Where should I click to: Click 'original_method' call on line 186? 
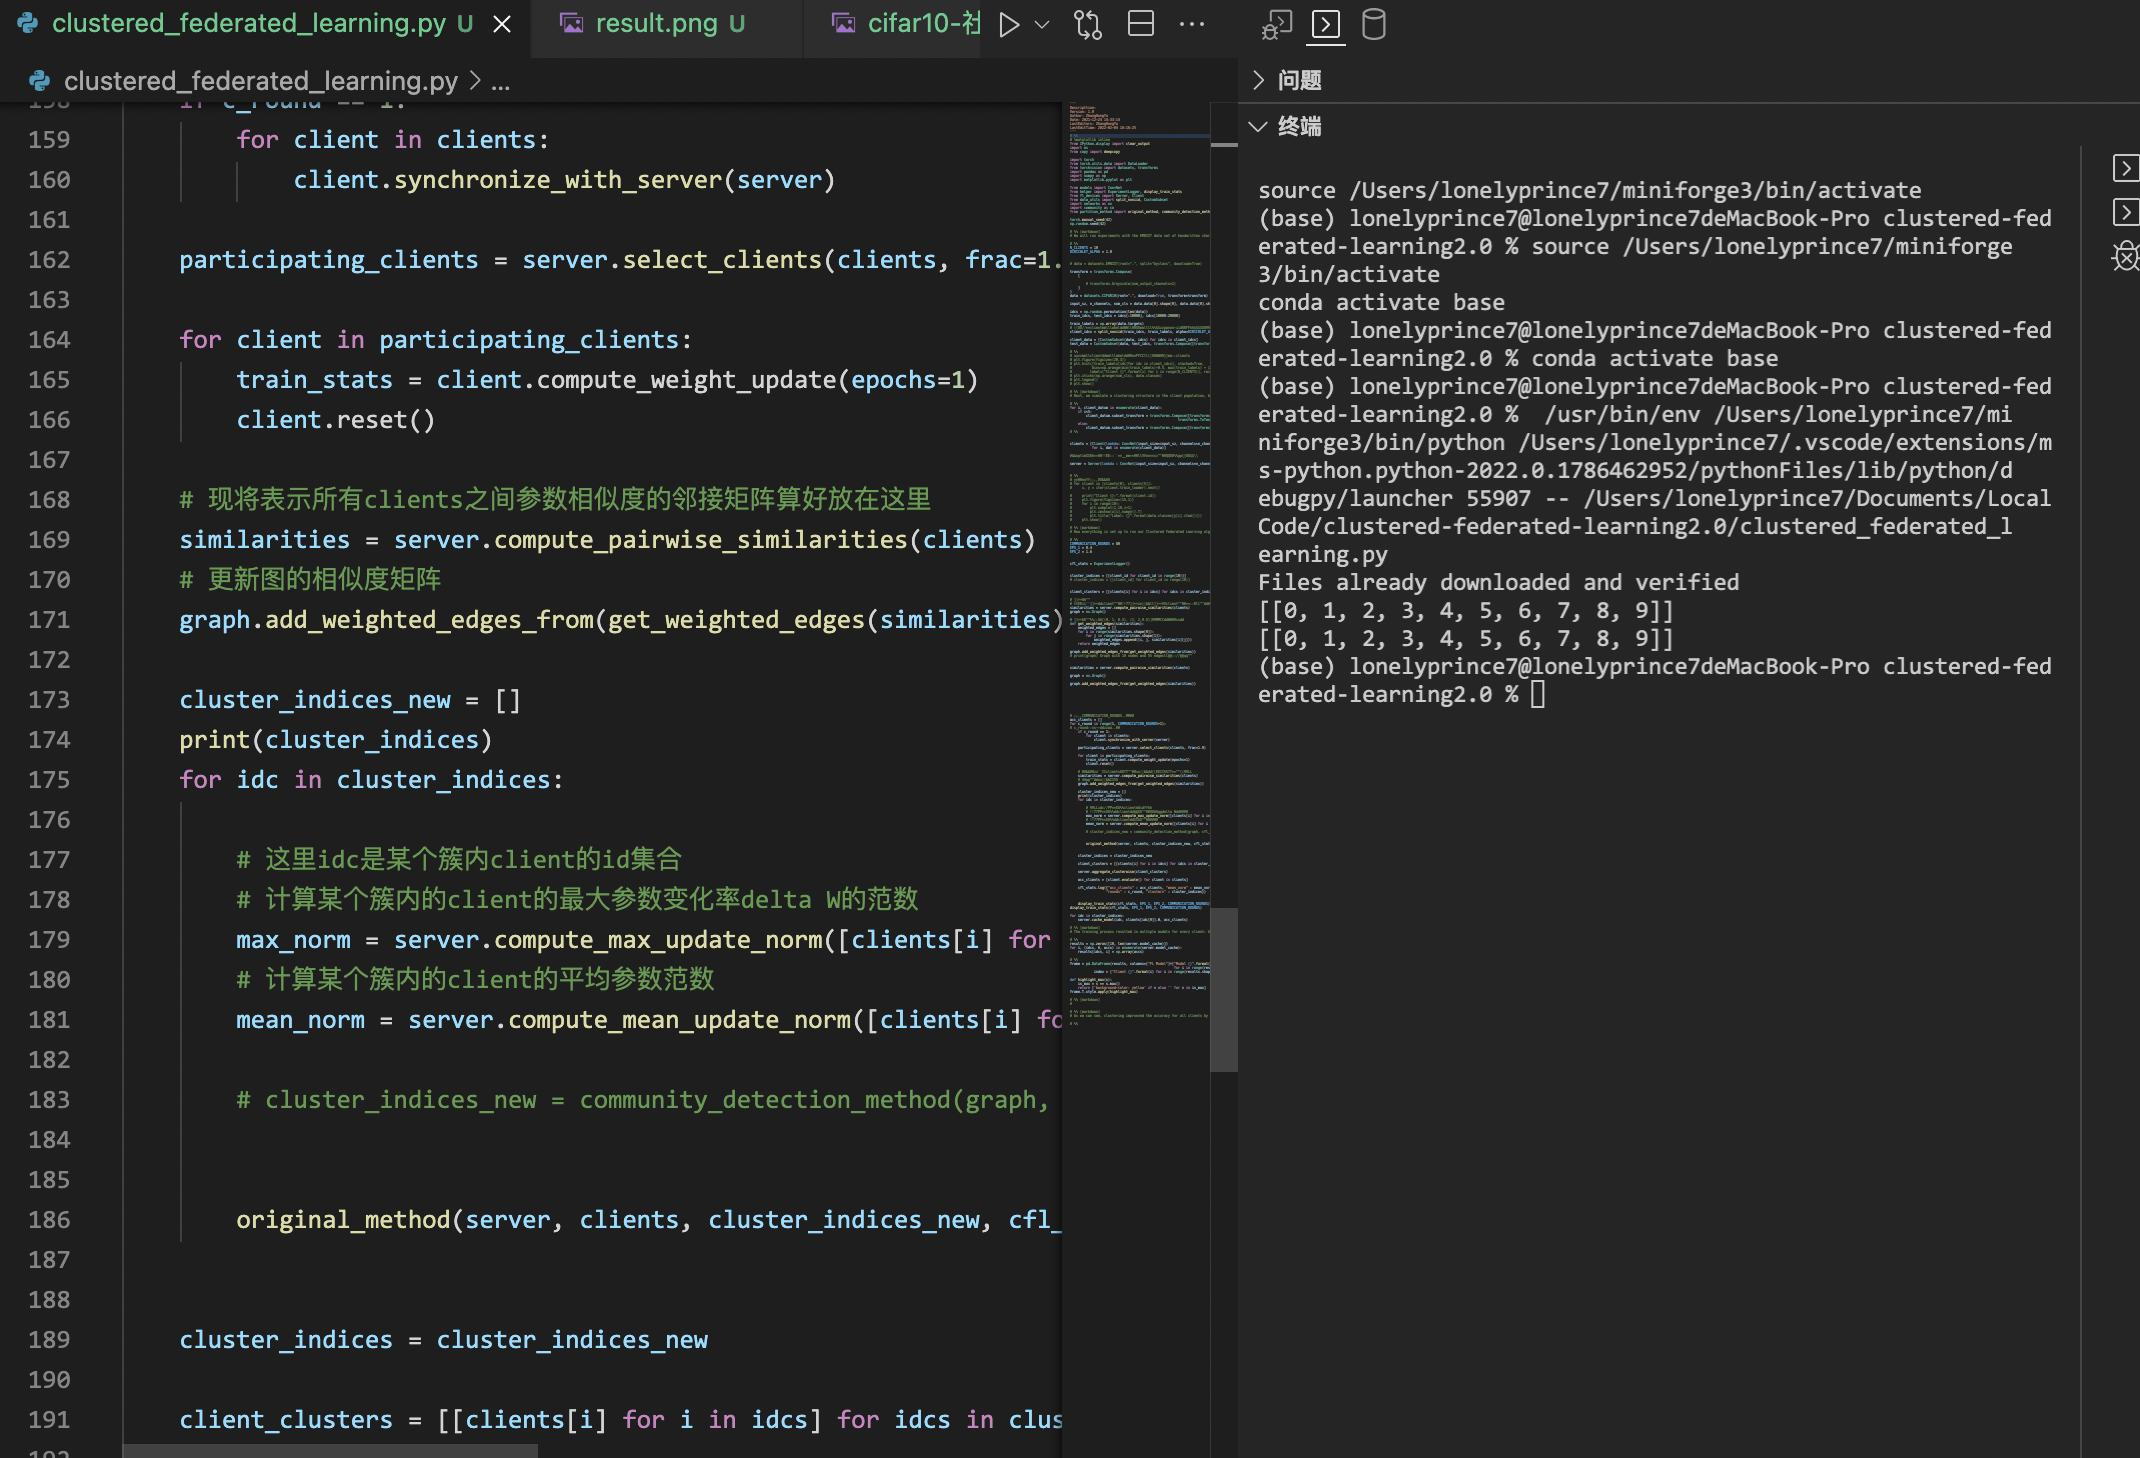click(x=343, y=1220)
